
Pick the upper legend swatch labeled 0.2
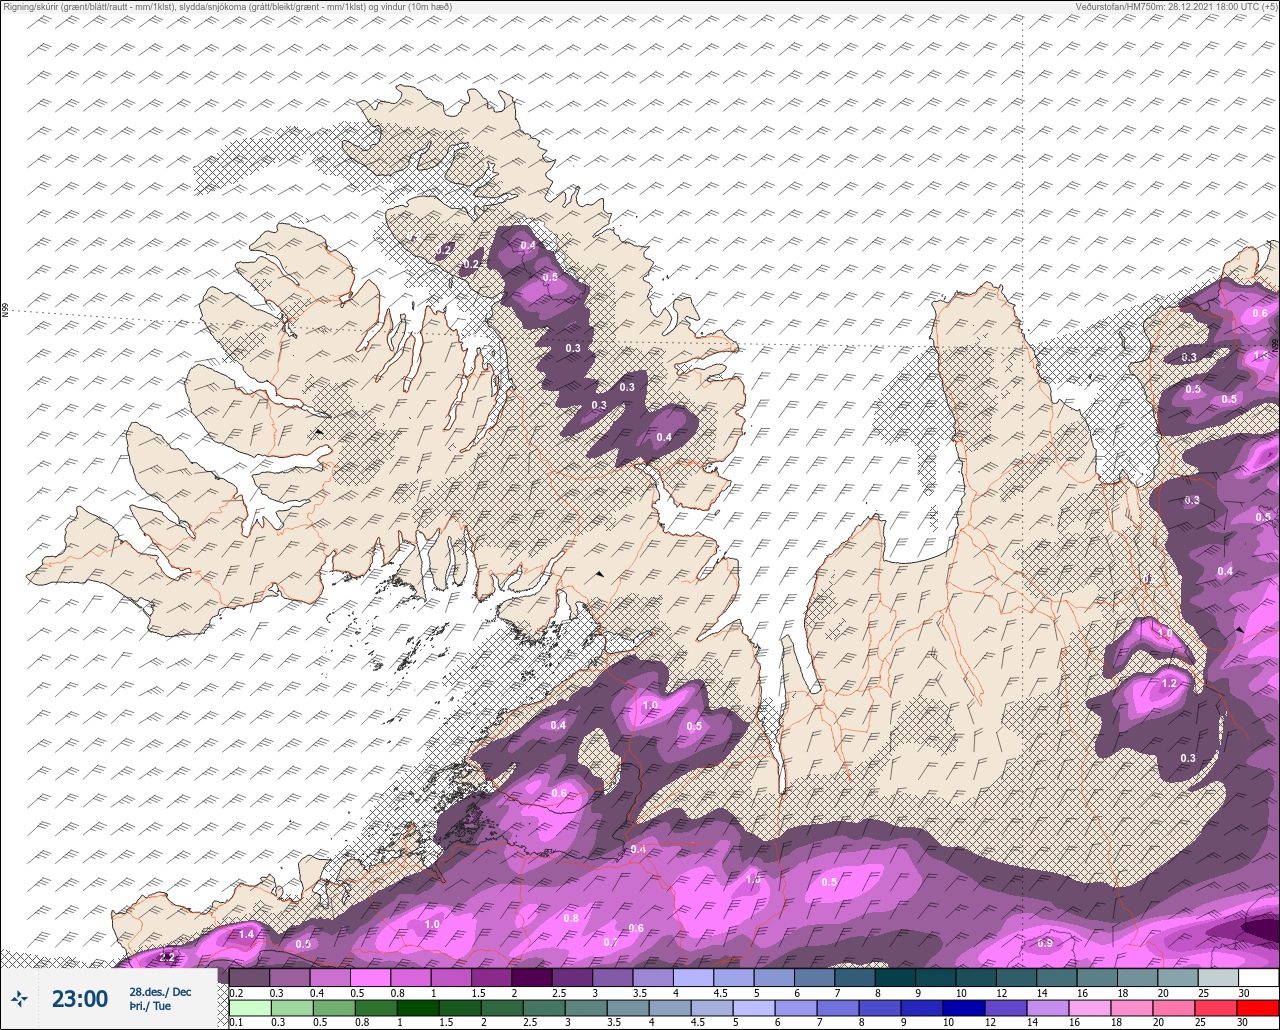pyautogui.click(x=250, y=977)
